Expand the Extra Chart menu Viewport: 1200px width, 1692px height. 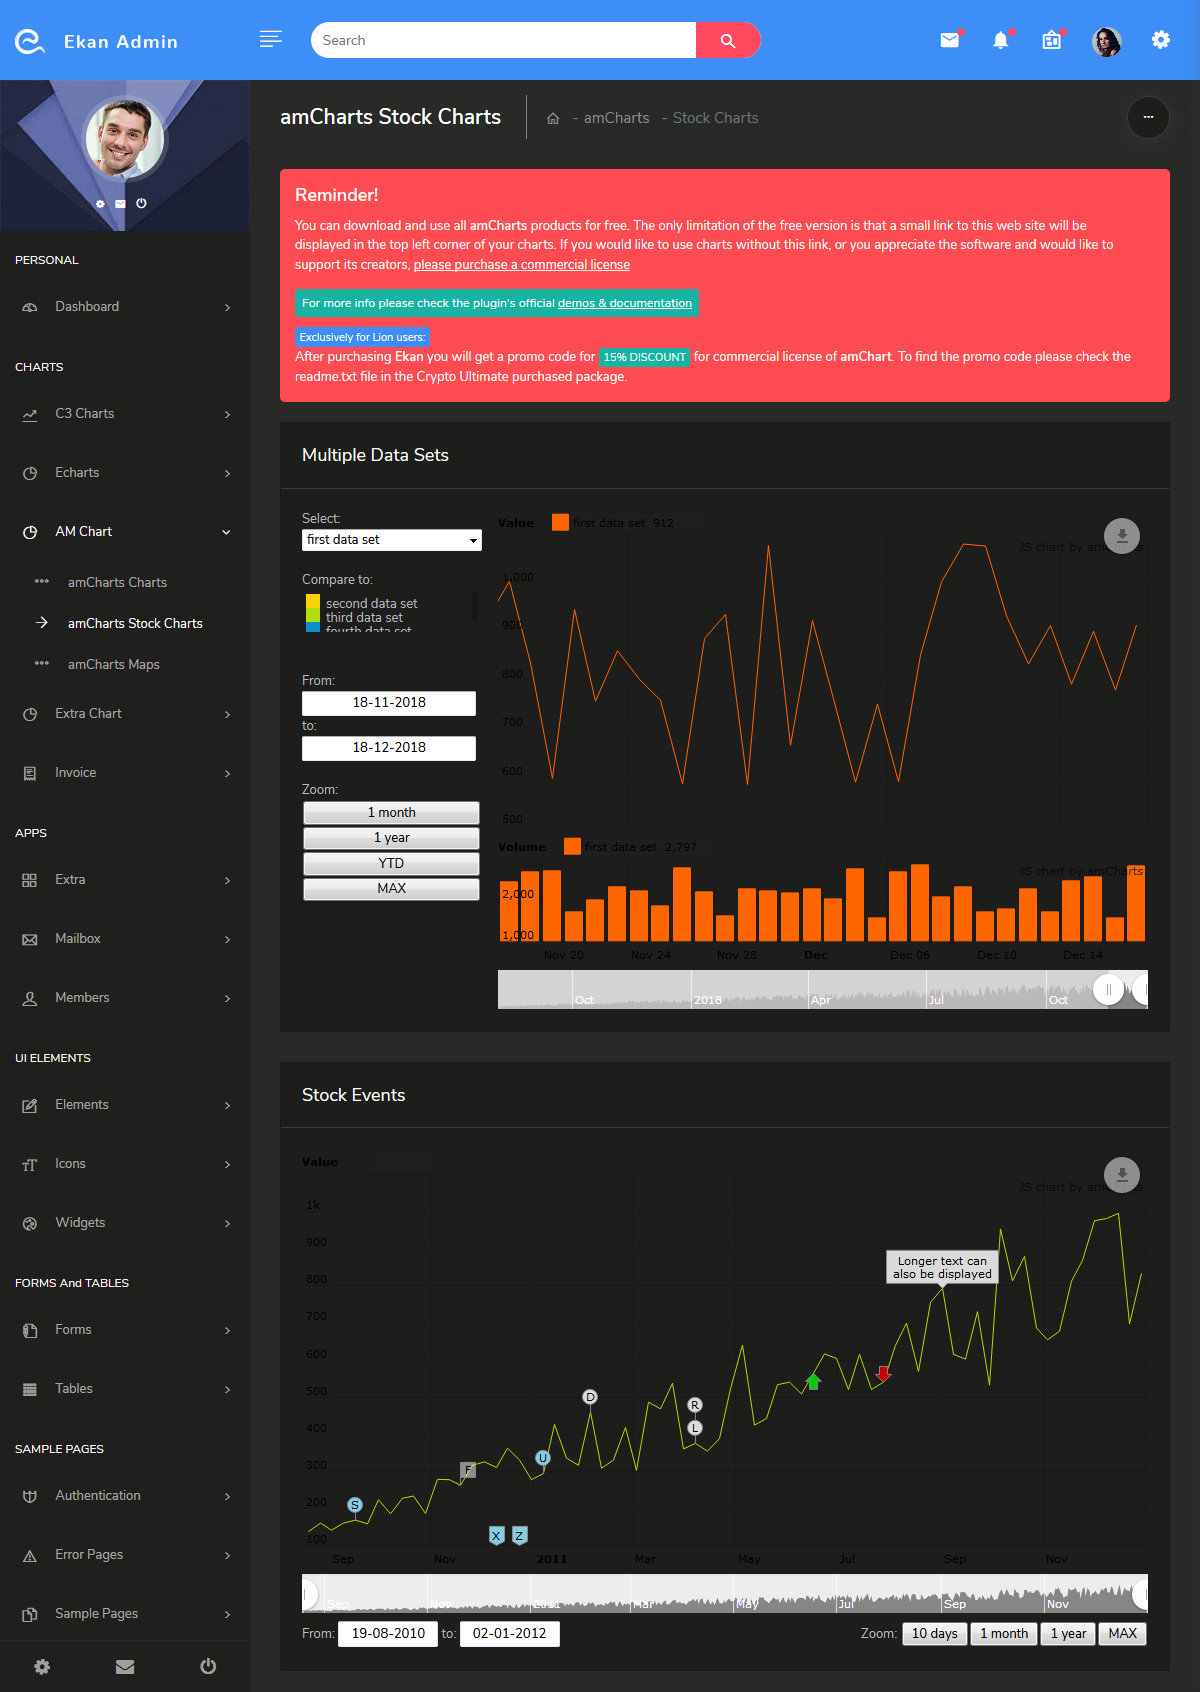click(x=125, y=714)
